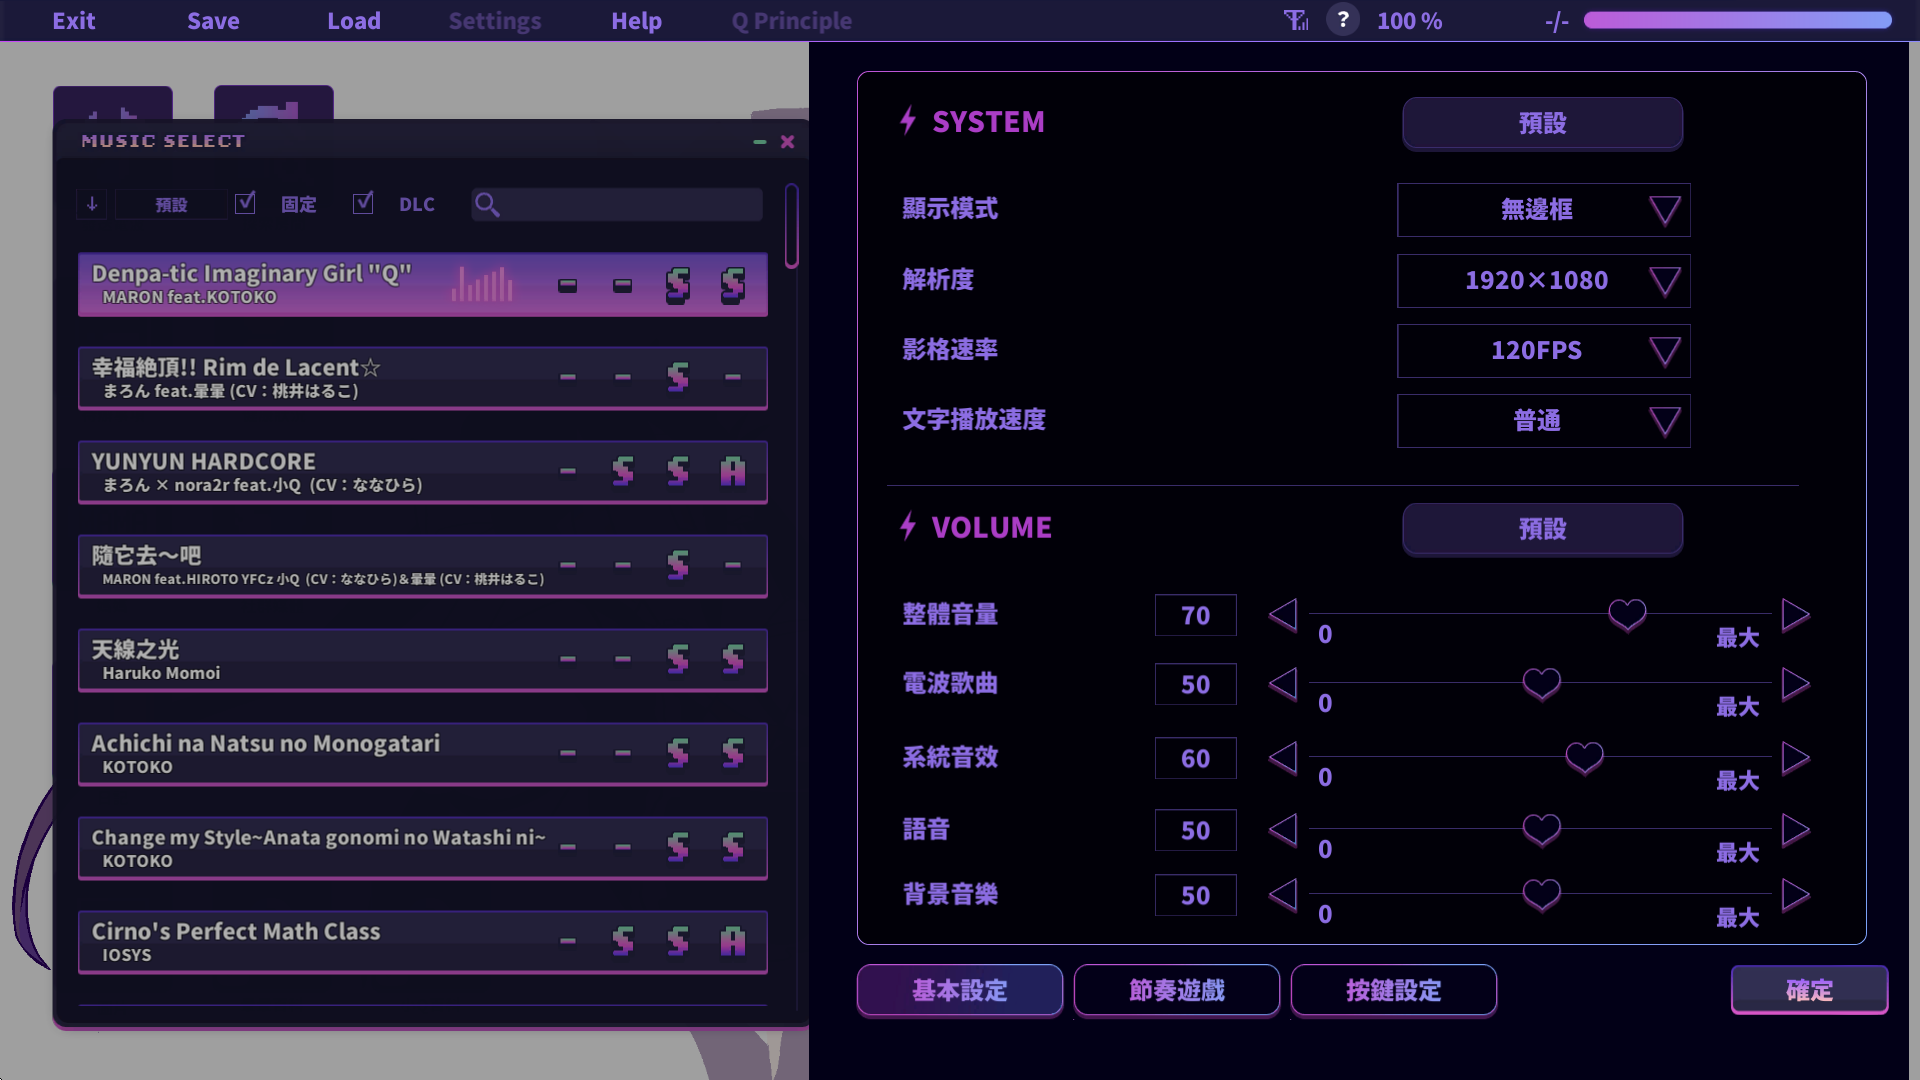Toggle the DLC checkbox

tap(363, 203)
